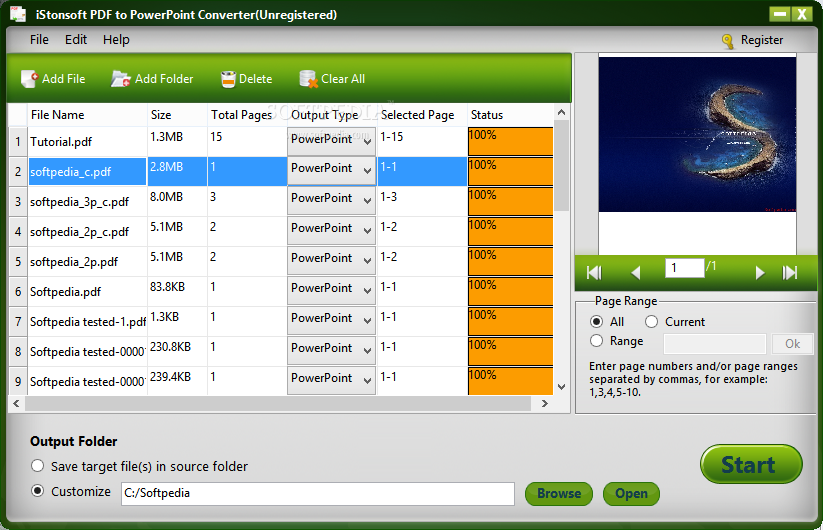
Task: Click the 100% progress bar for Softpedia.pdf
Action: pyautogui.click(x=510, y=291)
